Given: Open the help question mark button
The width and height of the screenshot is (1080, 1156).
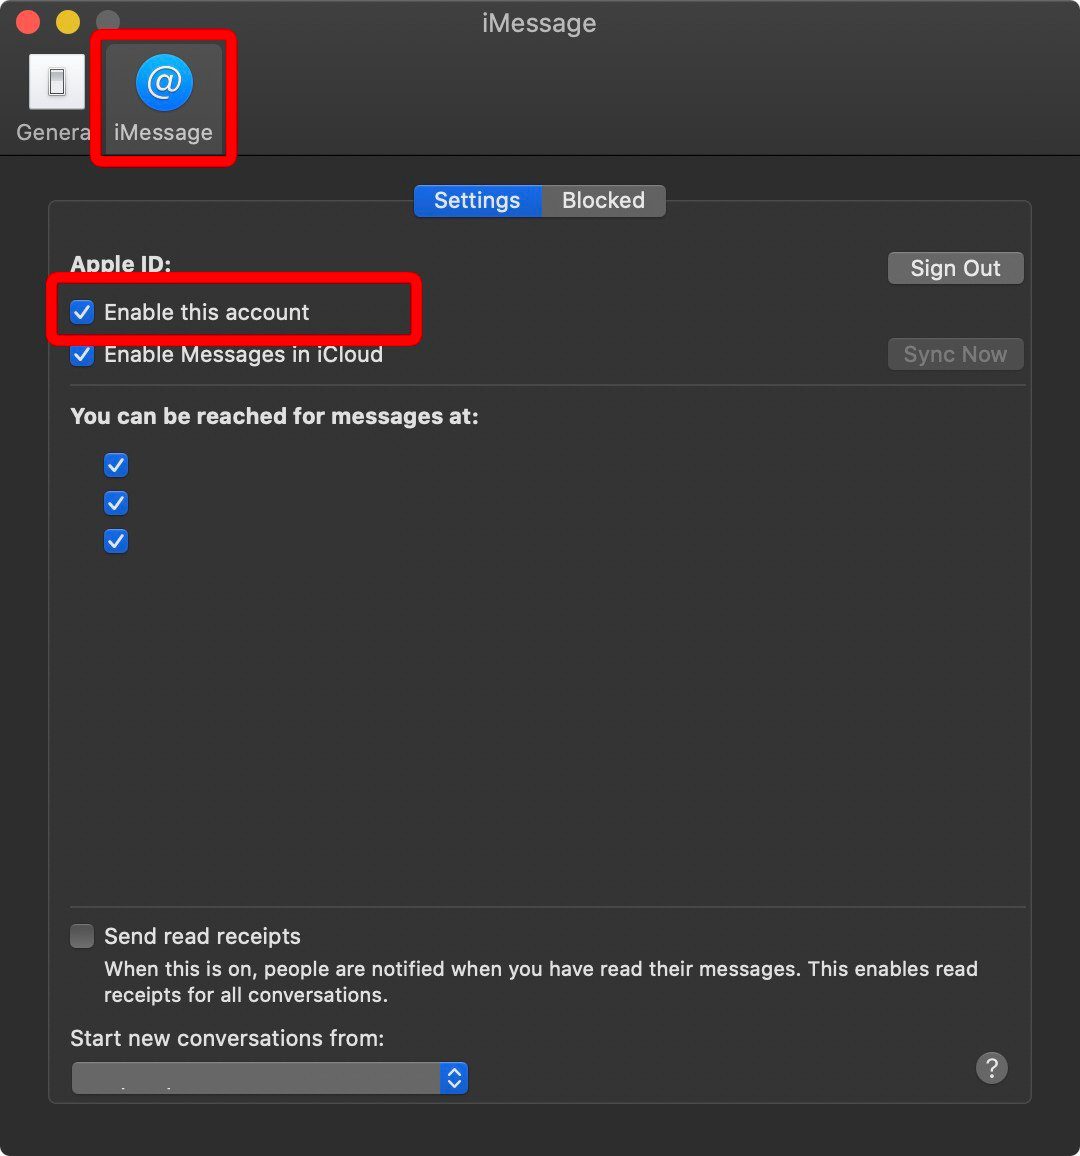Looking at the screenshot, I should pos(992,1067).
